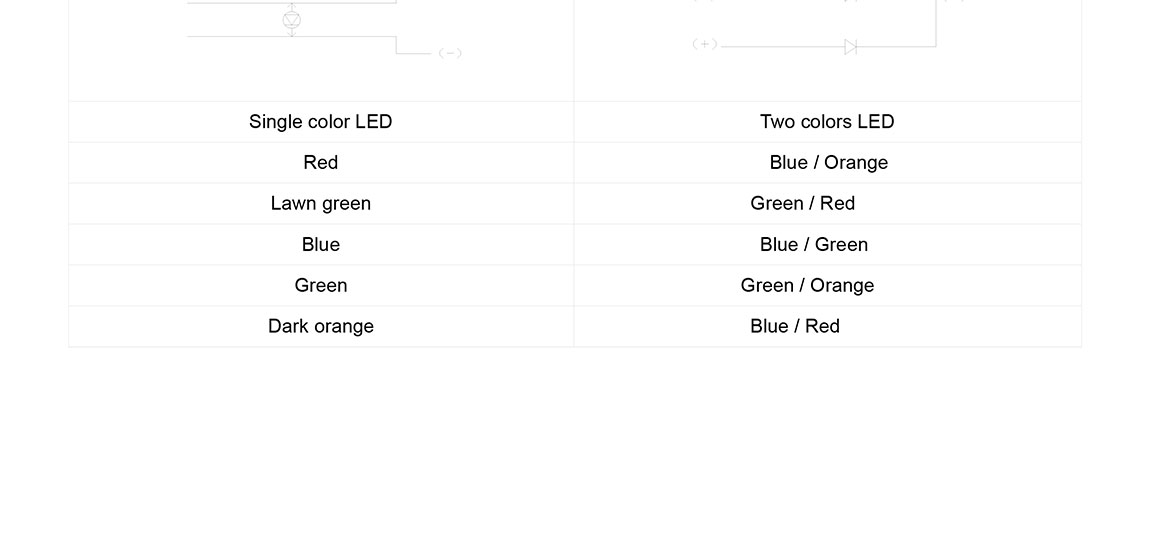Image resolution: width=1150 pixels, height=538 pixels.
Task: Click the "Blue / Orange" option
Action: (x=828, y=163)
